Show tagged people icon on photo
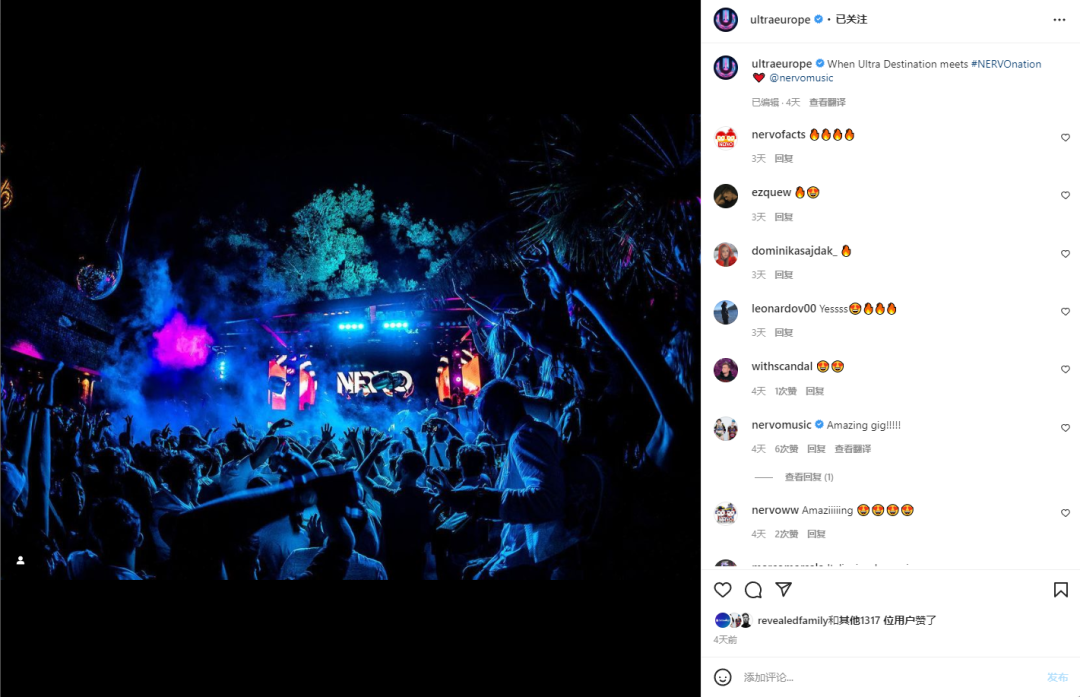This screenshot has width=1080, height=697. tap(21, 560)
